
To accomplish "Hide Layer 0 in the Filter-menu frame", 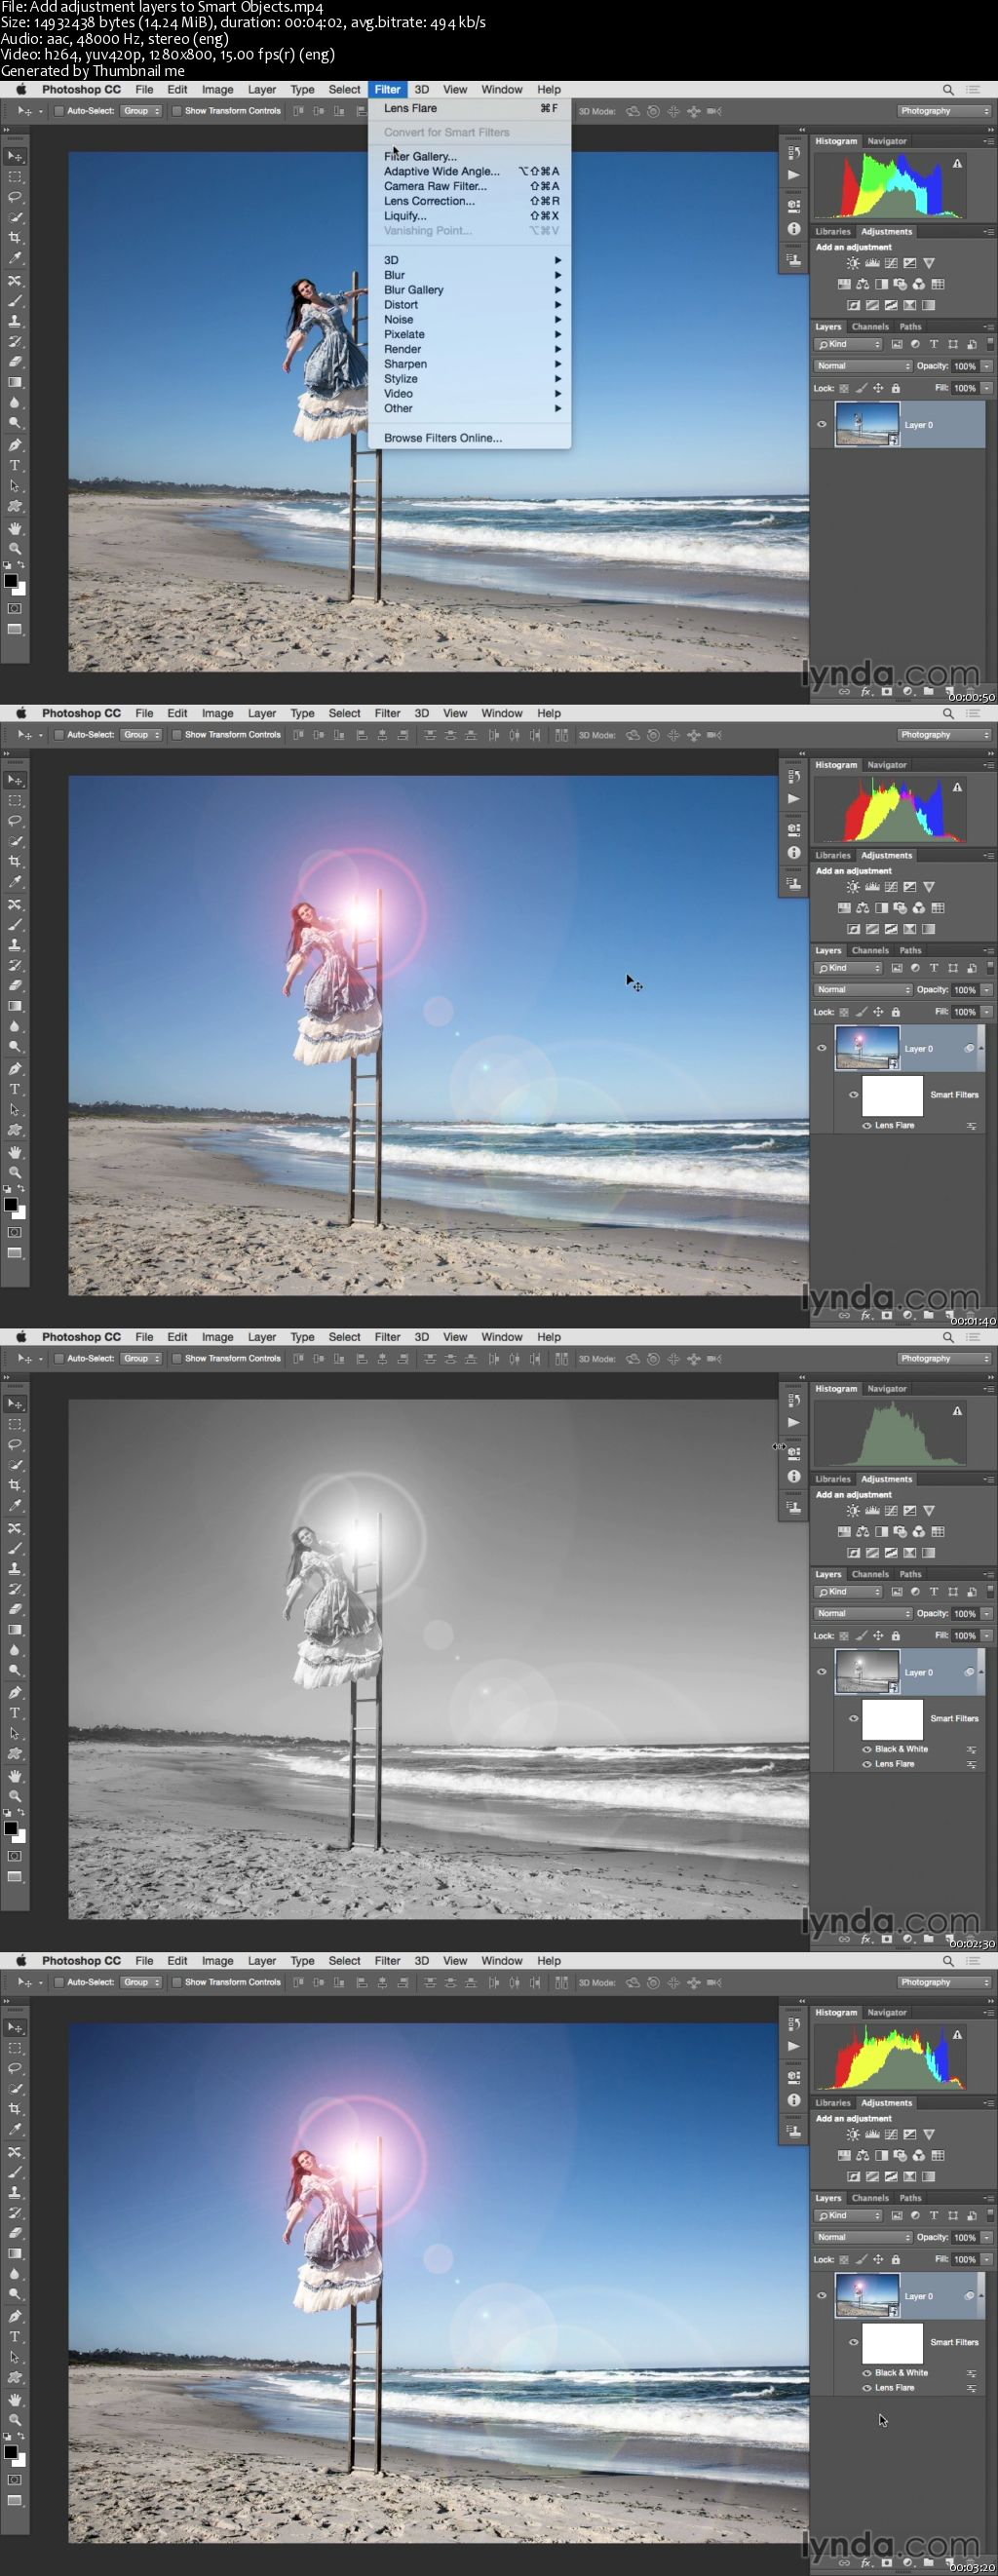I will [822, 424].
